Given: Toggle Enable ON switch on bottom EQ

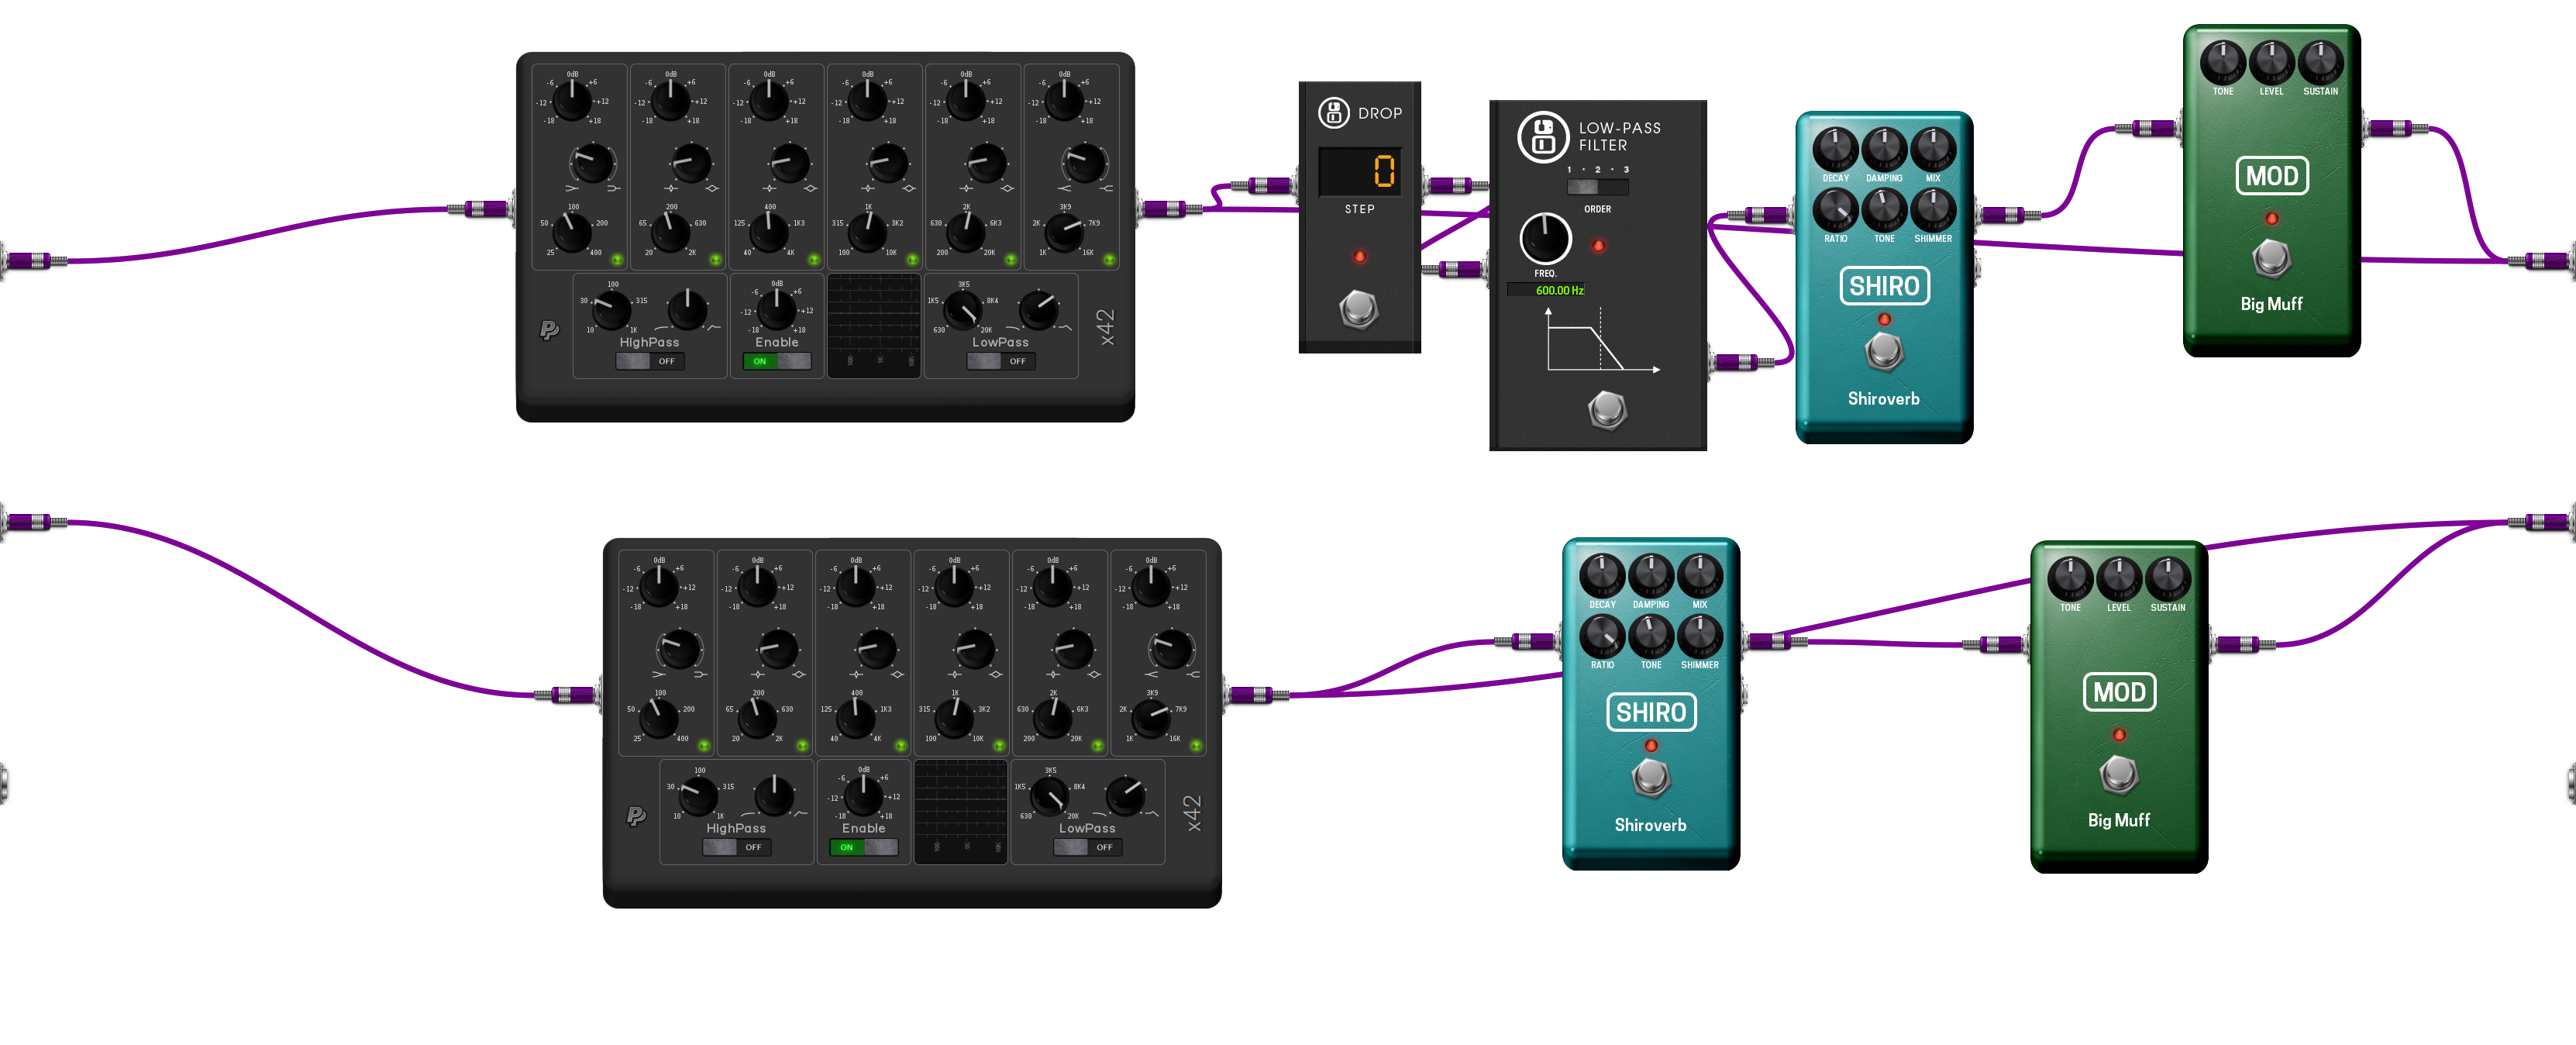Looking at the screenshot, I should [863, 847].
